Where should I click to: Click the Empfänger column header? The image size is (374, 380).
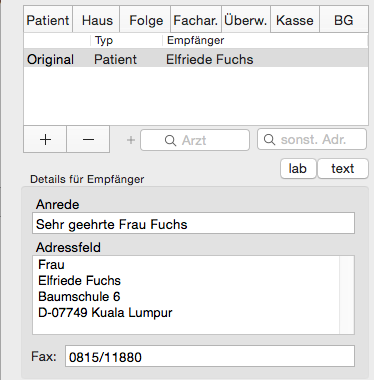pos(195,40)
